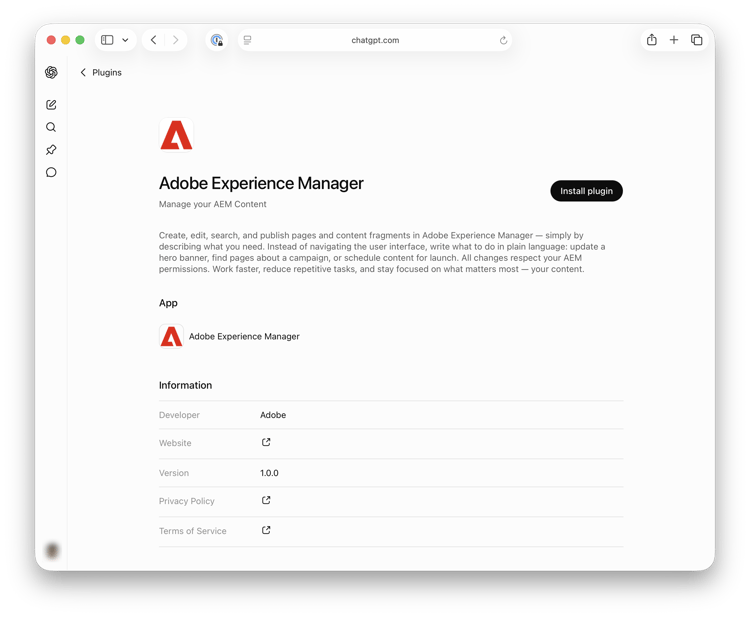Minimize the window with the yellow button

66,40
